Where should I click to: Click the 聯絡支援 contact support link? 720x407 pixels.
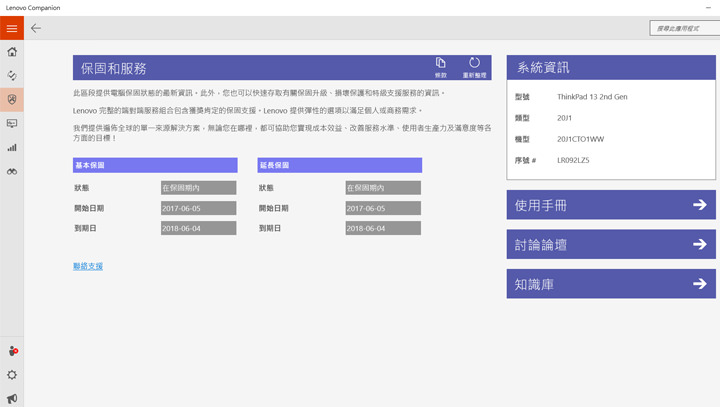[88, 266]
